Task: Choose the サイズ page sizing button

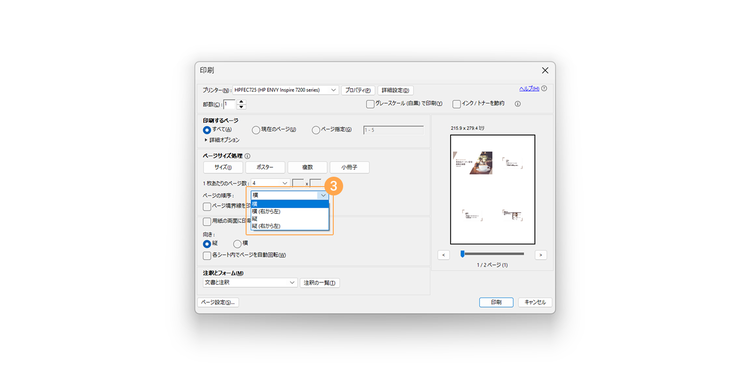Action: (223, 167)
